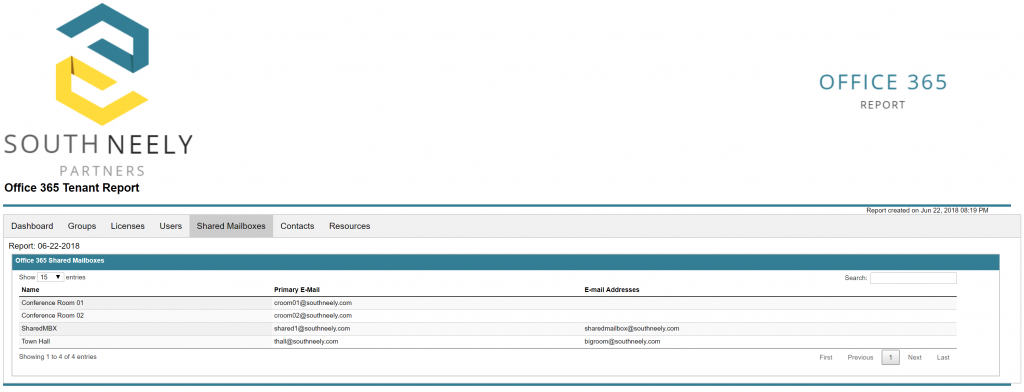
Task: Open the Contacts tab
Action: [x=297, y=226]
